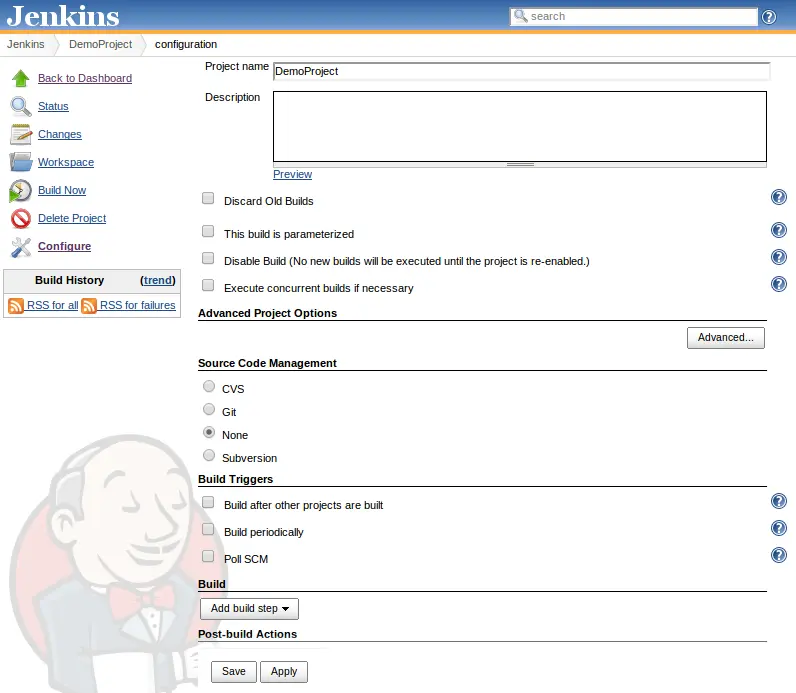Open the Status link

[53, 106]
